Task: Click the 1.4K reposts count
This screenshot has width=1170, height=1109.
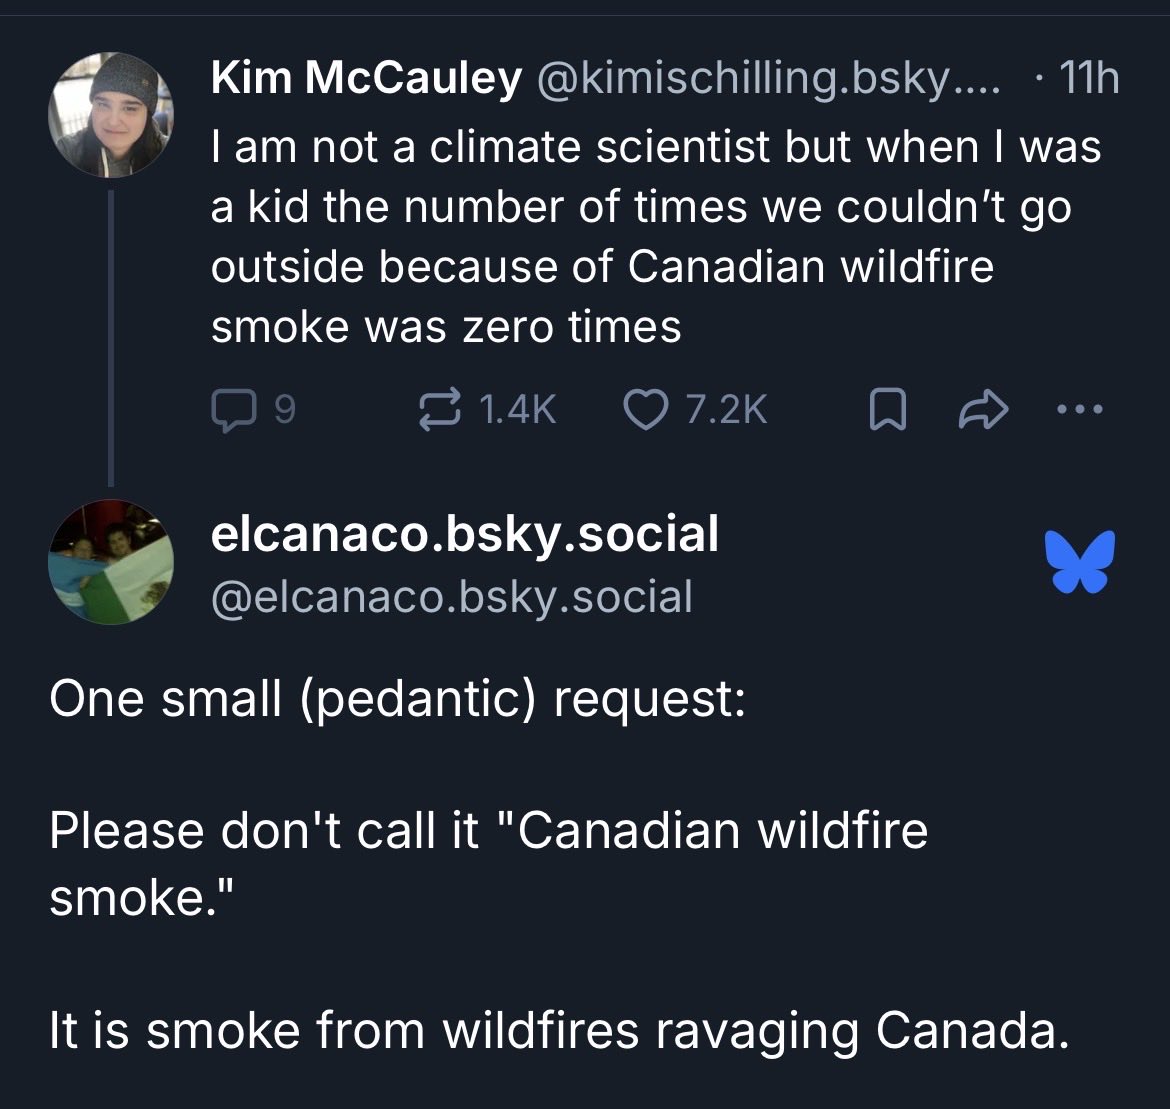Action: click(518, 410)
